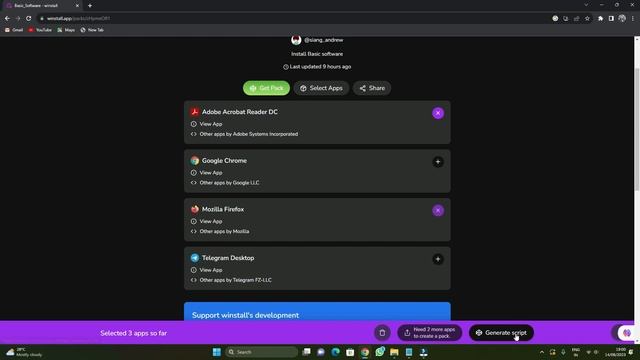
Task: Bookmark this page with the star icon
Action: click(x=587, y=18)
